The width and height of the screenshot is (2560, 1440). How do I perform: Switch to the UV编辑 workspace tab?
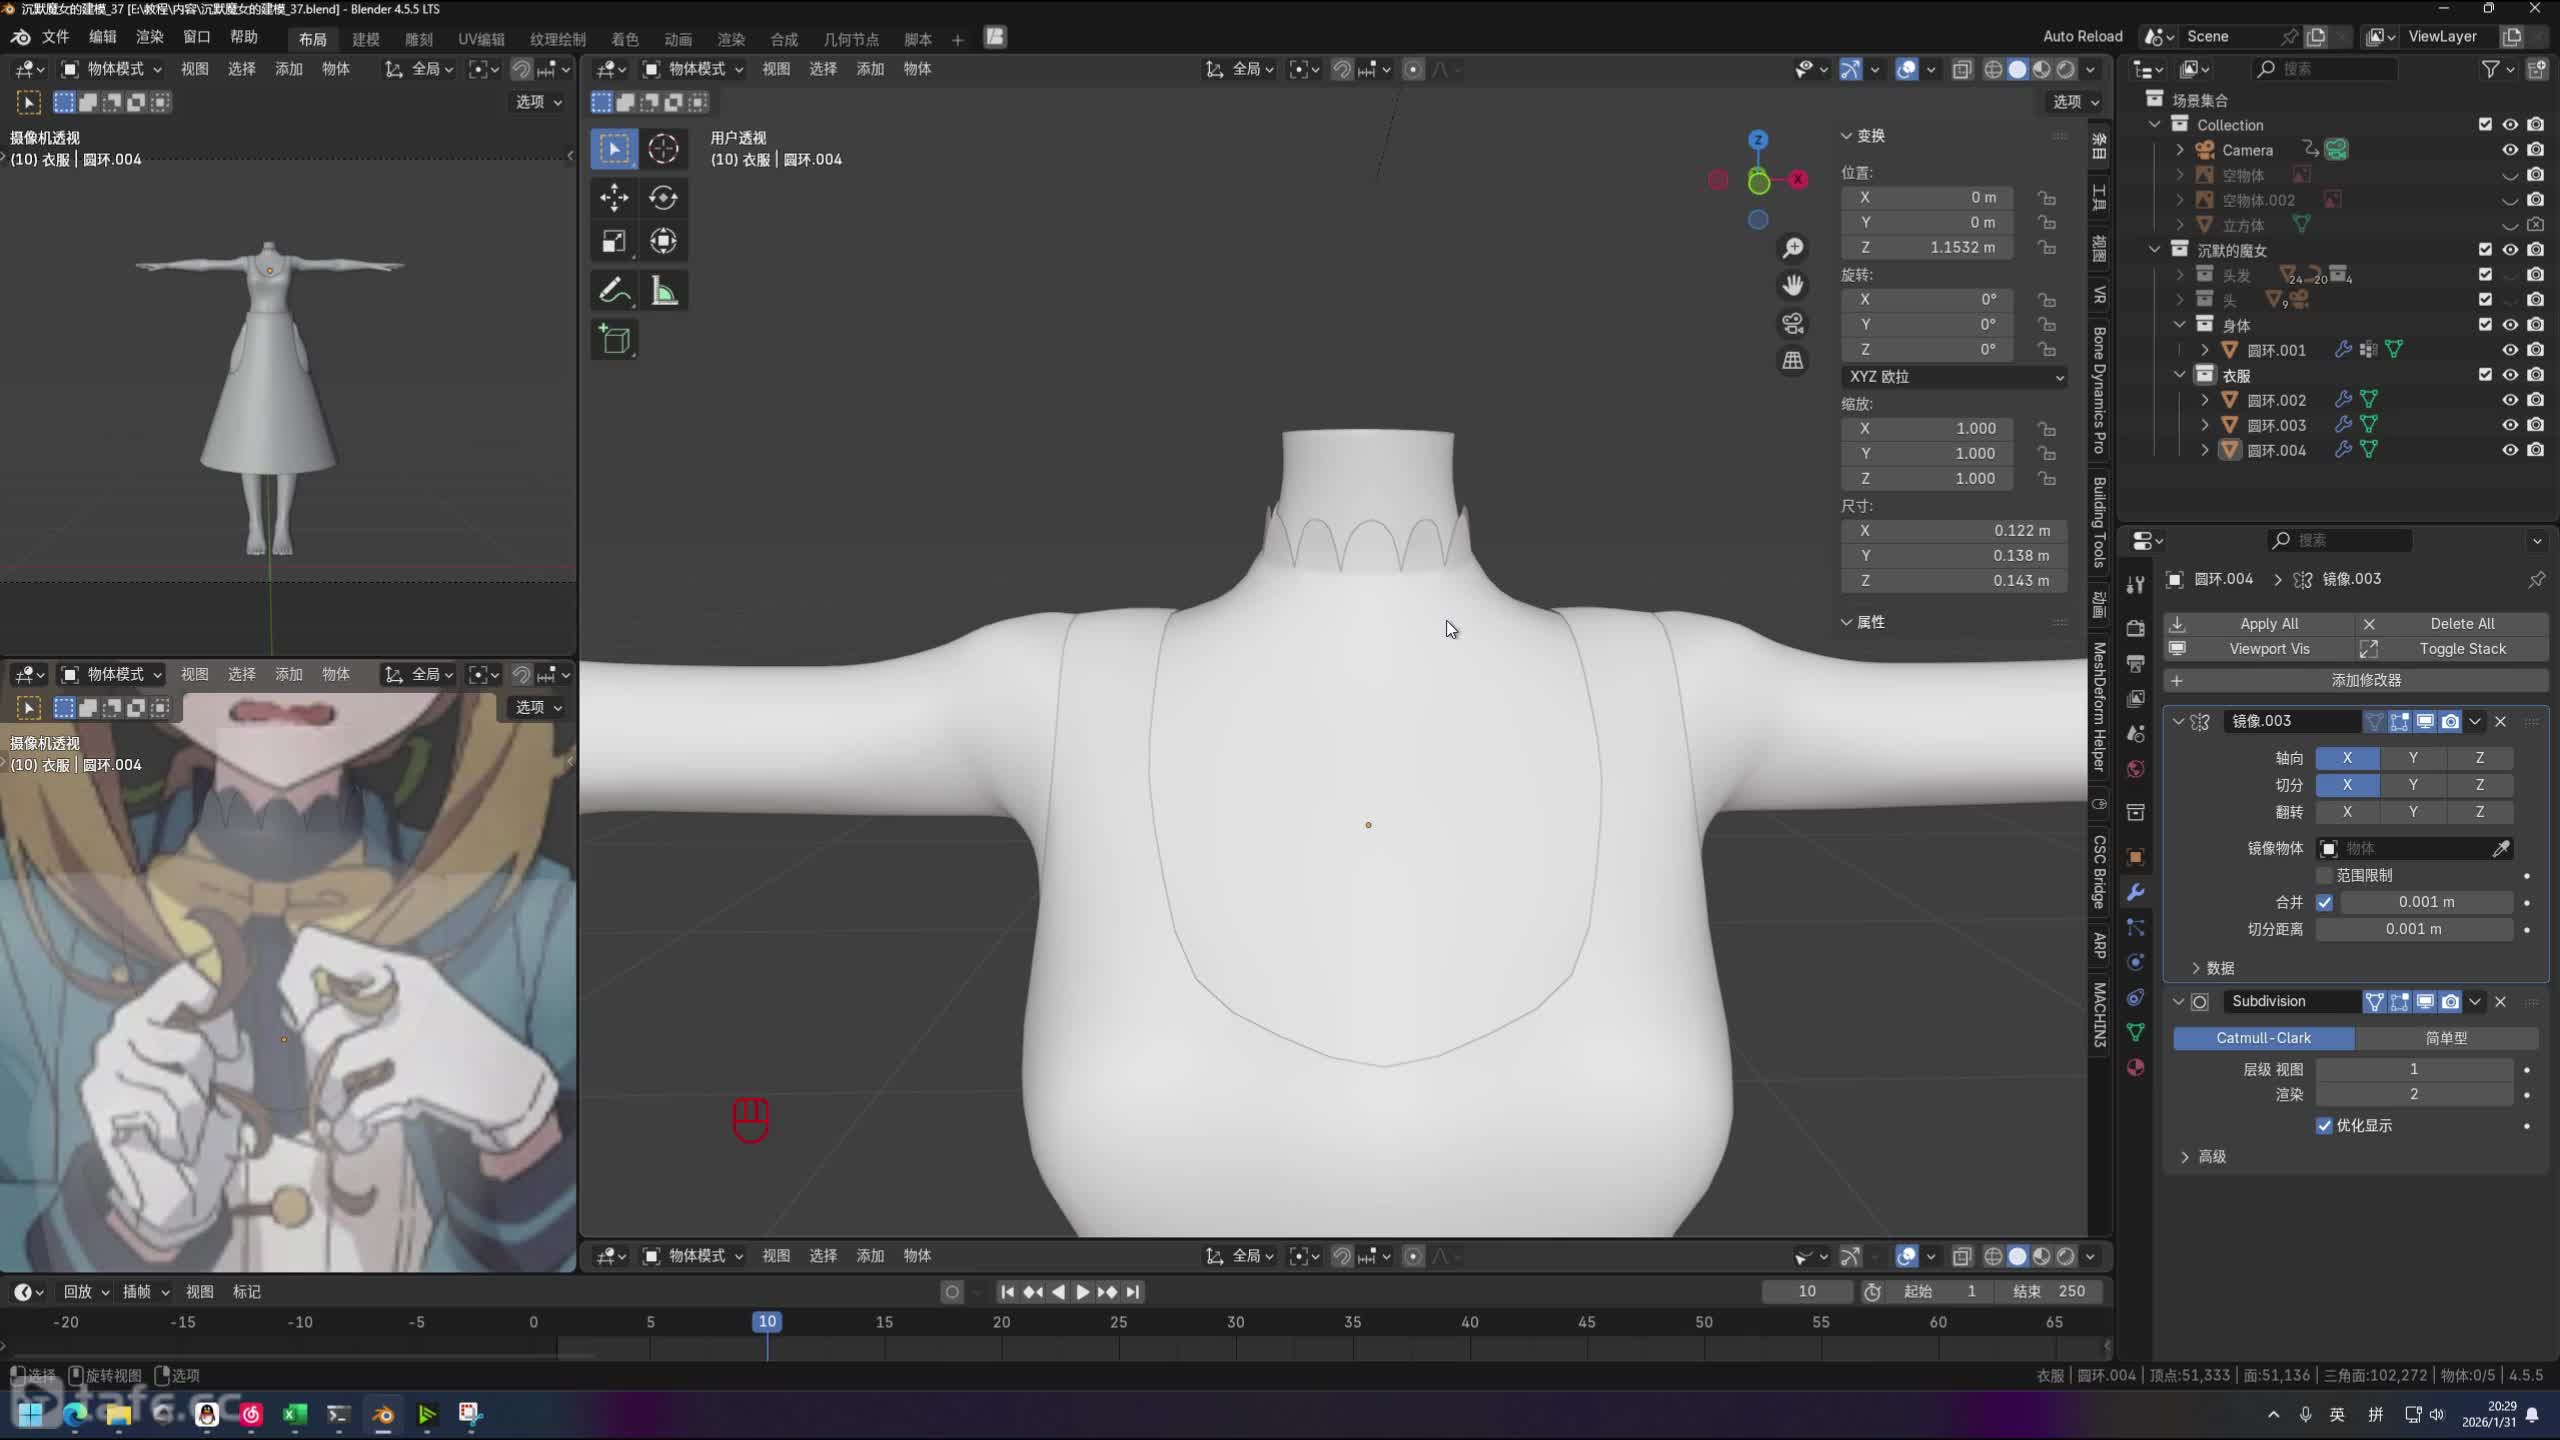(481, 39)
